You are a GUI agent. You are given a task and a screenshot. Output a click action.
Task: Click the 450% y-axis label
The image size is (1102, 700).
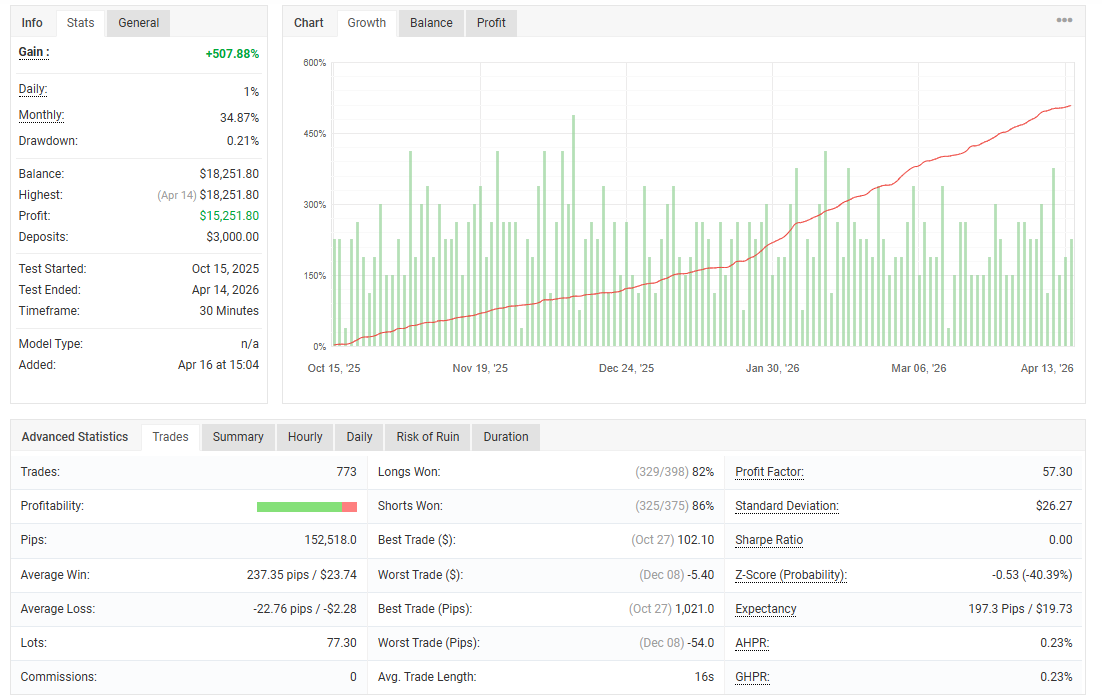(314, 134)
